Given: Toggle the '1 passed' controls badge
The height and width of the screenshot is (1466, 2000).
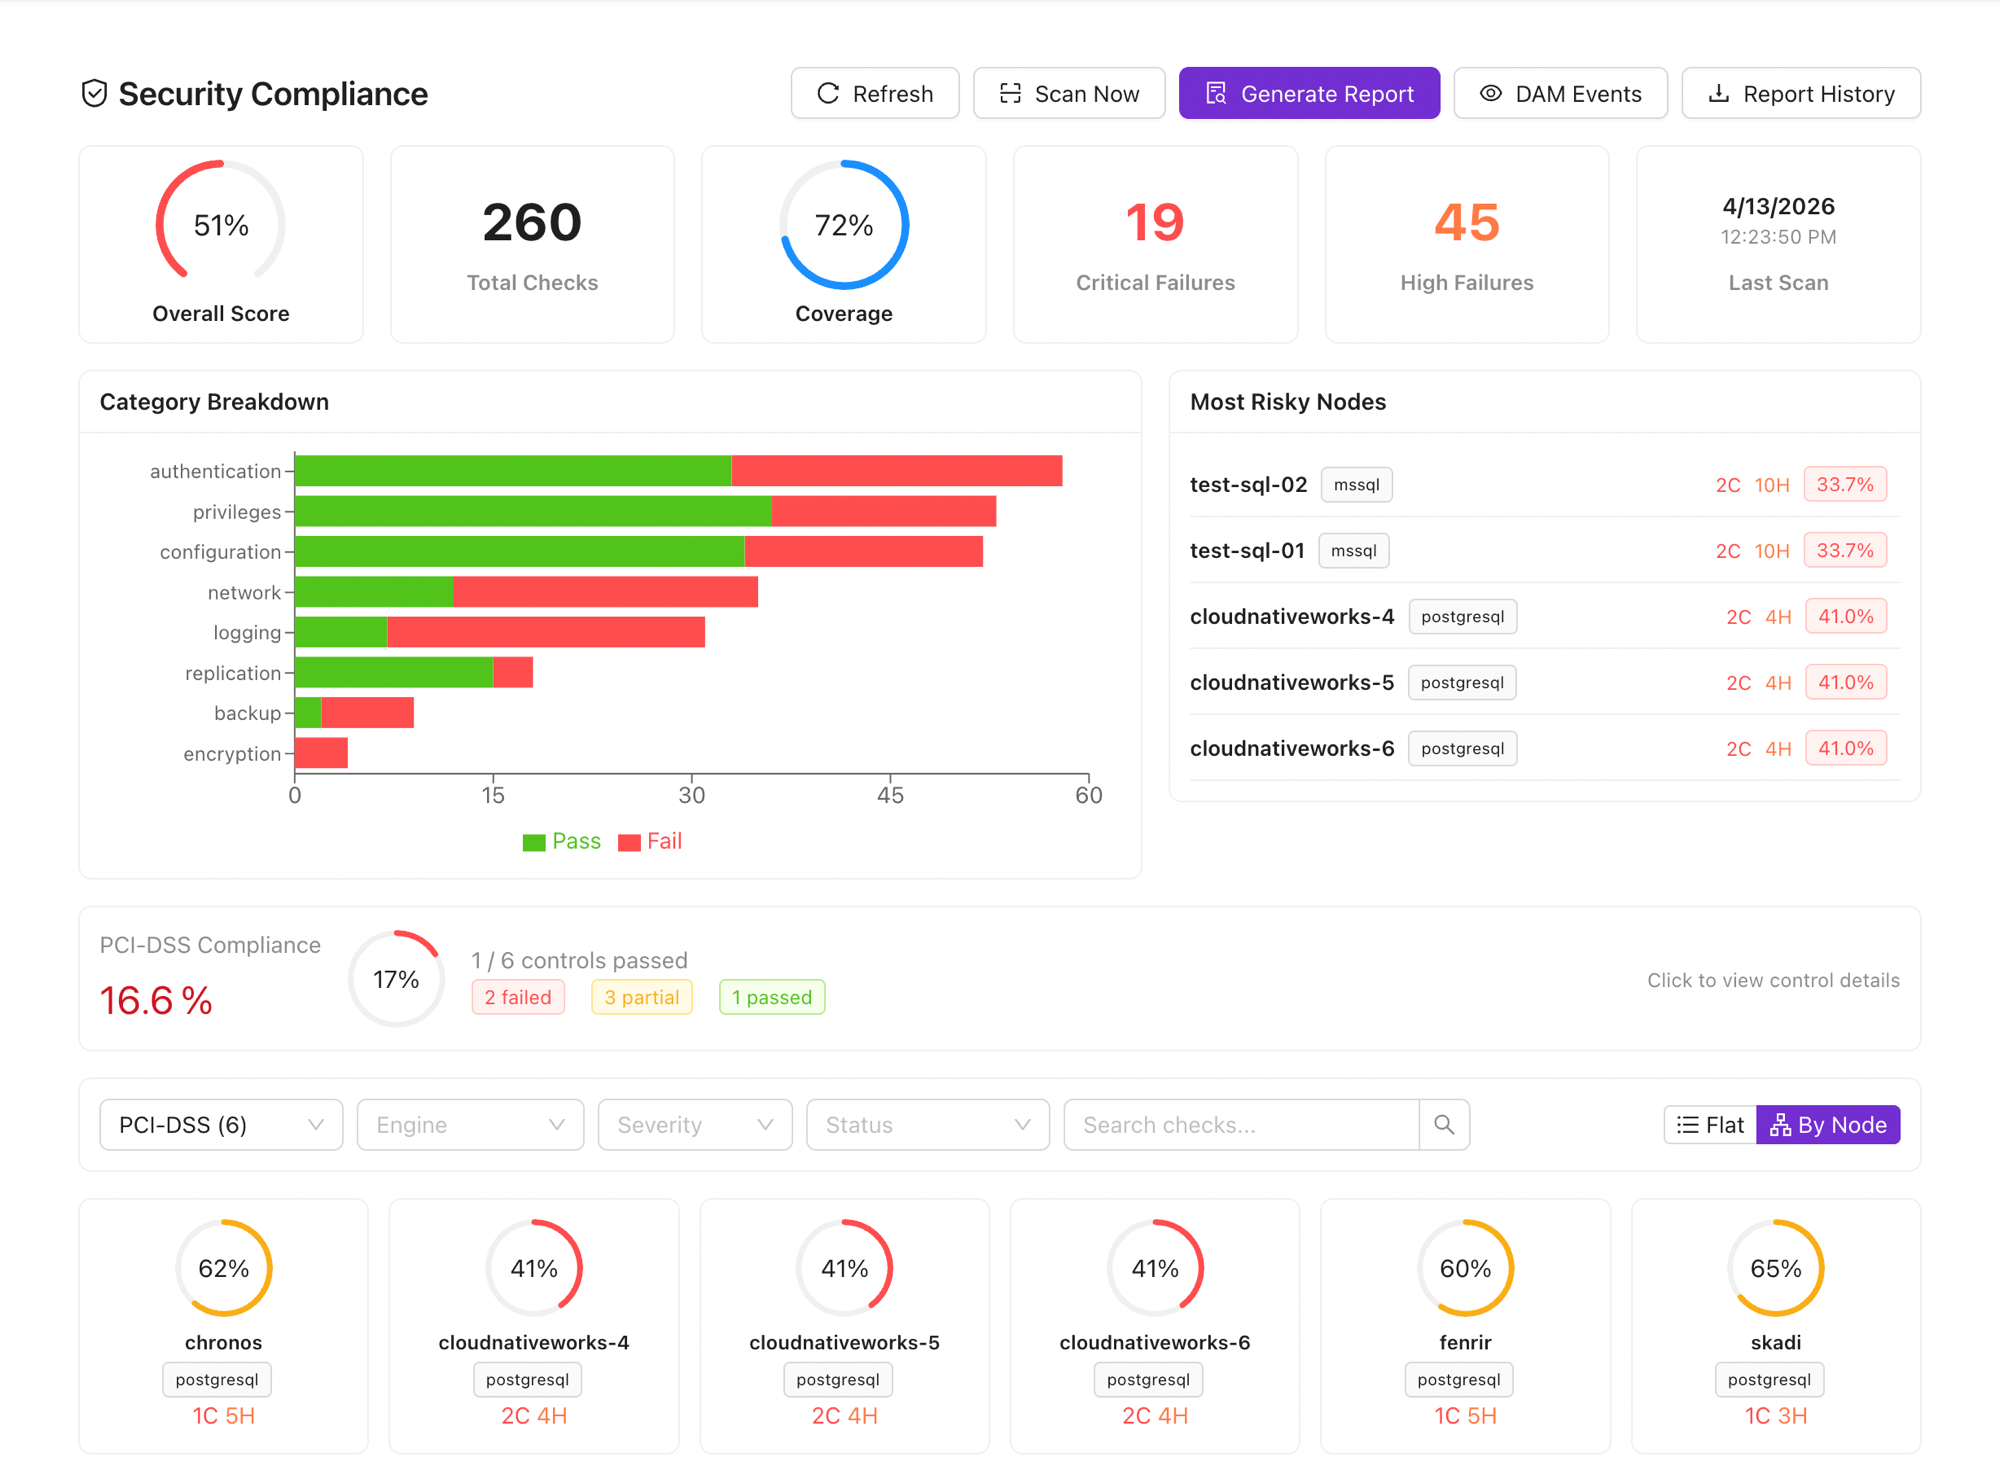Looking at the screenshot, I should 771,996.
